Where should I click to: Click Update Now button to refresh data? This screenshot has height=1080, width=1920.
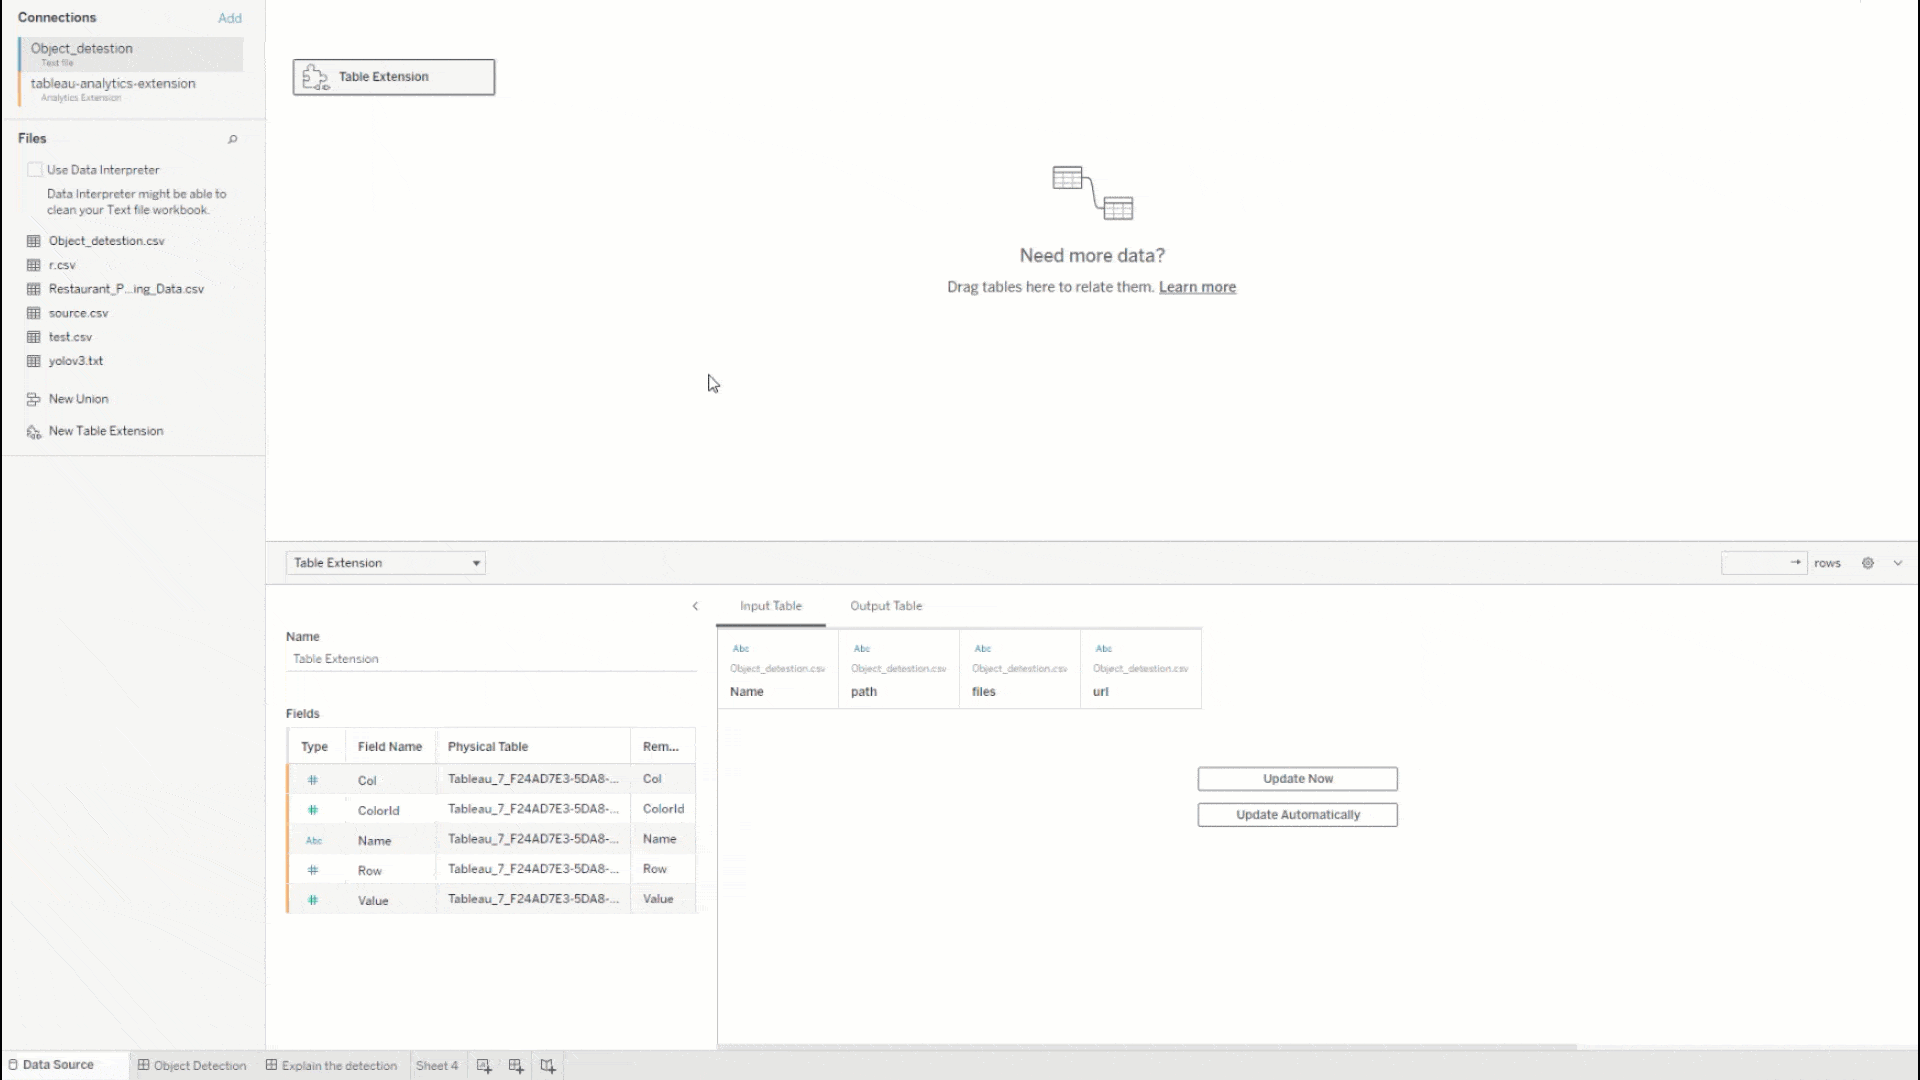point(1299,778)
